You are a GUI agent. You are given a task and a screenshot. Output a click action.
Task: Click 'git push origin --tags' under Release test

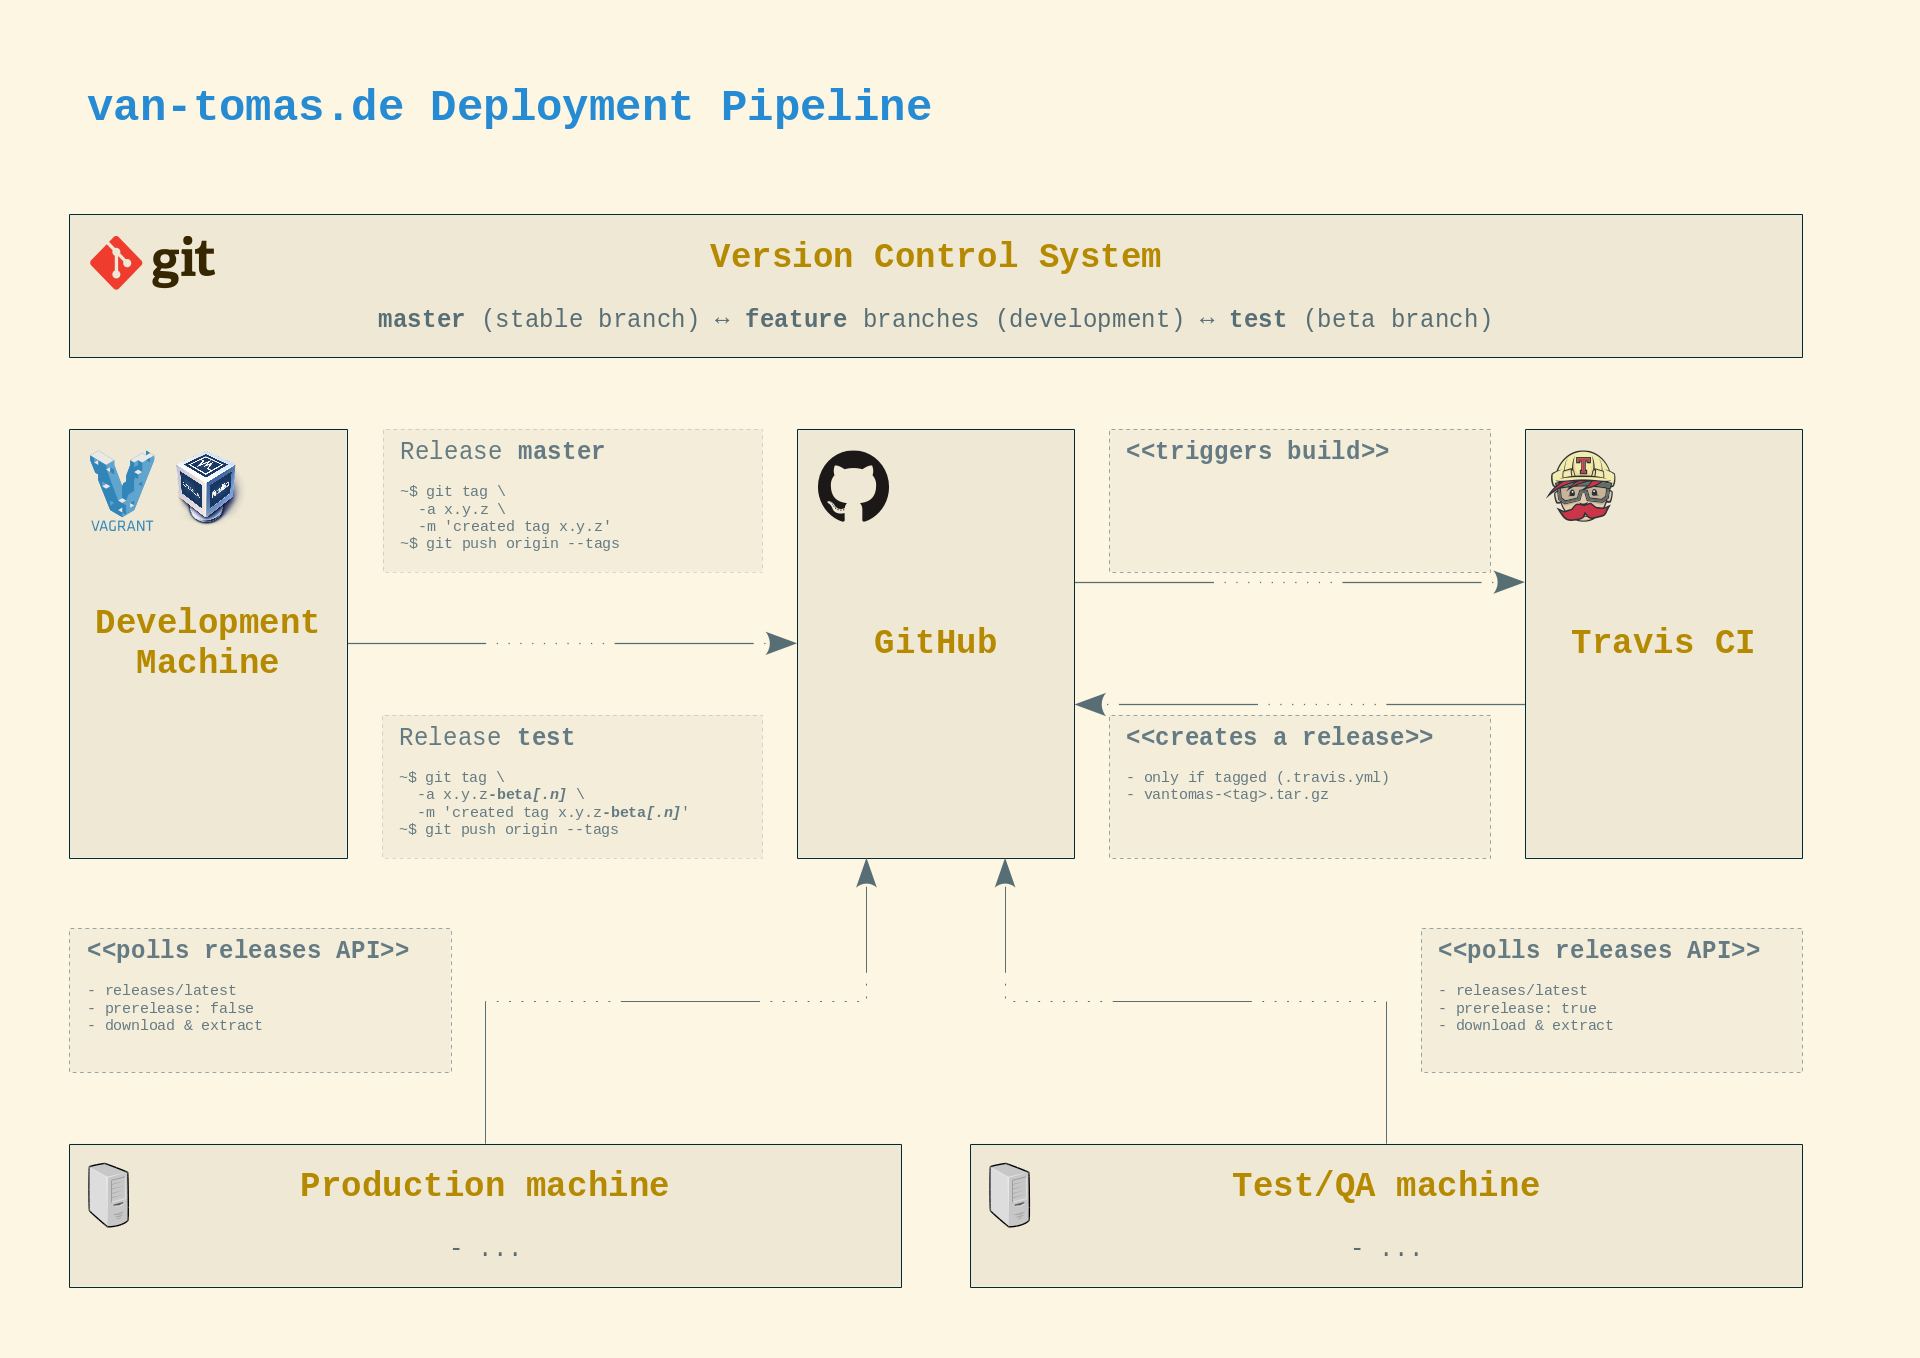click(509, 829)
